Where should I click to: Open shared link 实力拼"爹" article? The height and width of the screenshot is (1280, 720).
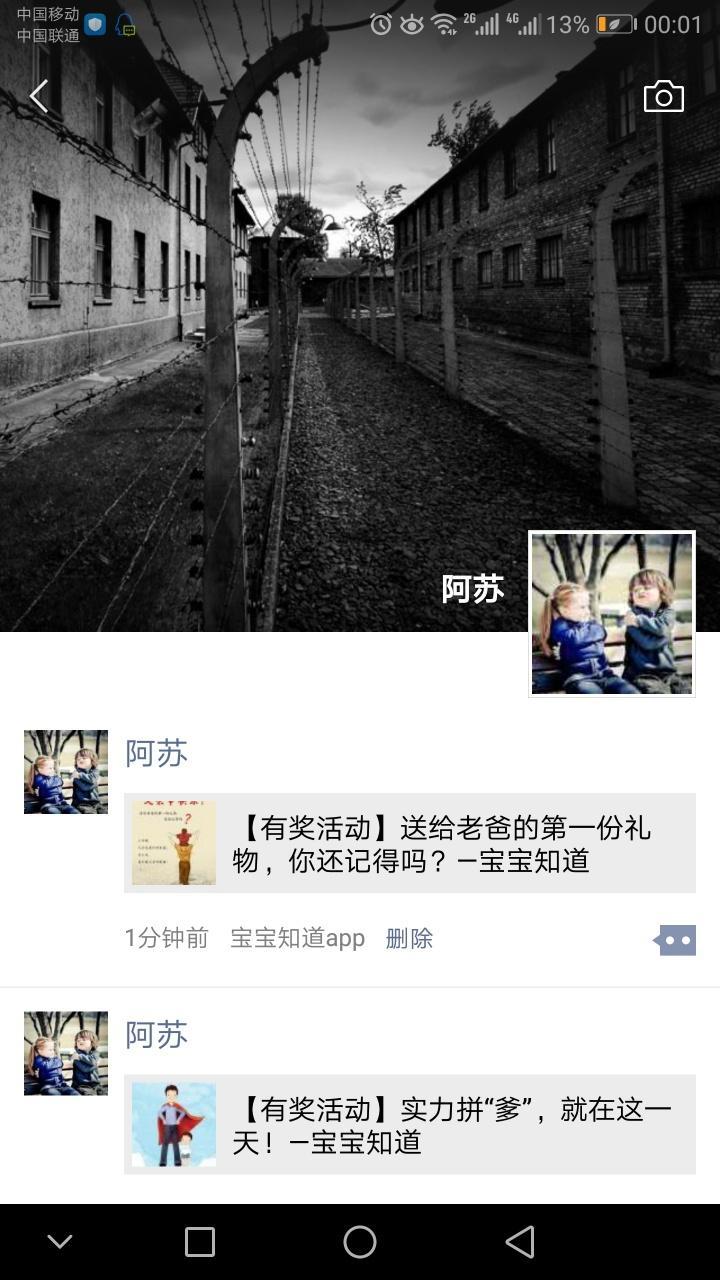coord(410,1124)
